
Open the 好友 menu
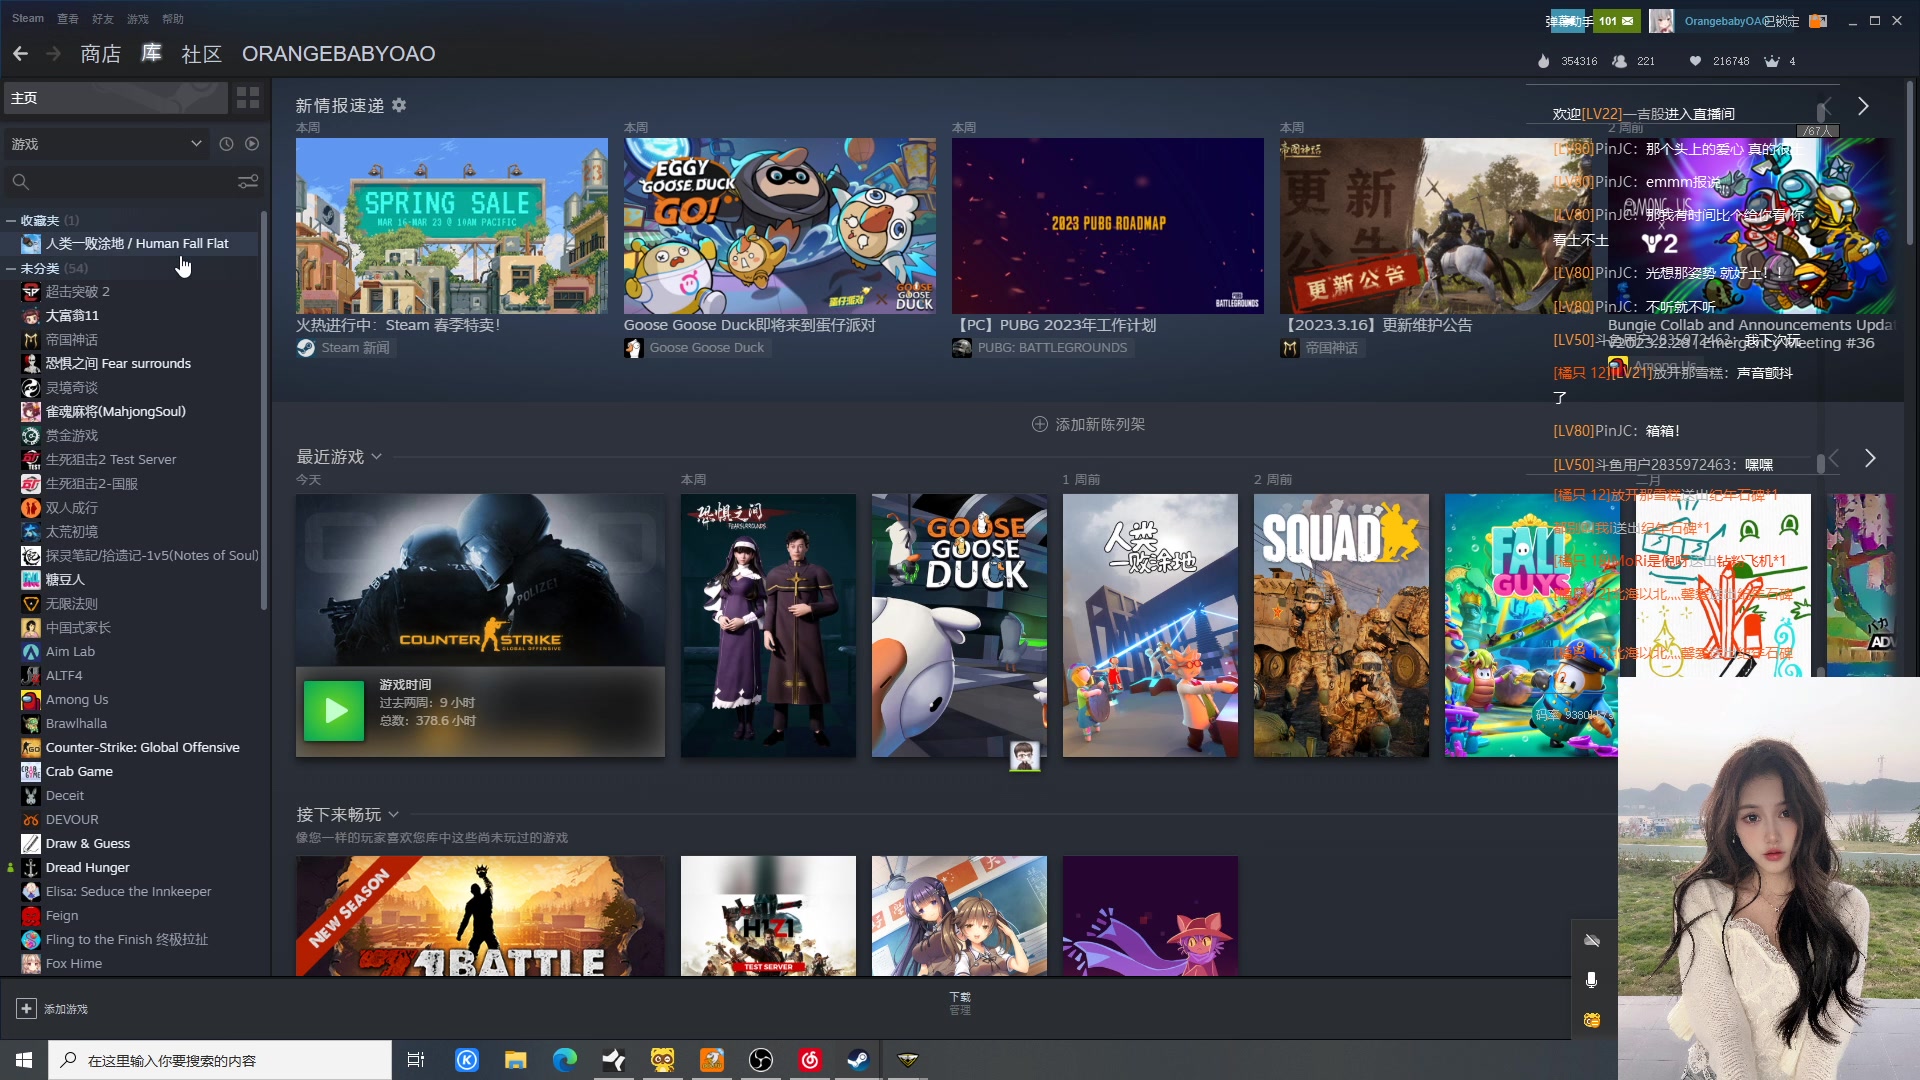click(102, 19)
